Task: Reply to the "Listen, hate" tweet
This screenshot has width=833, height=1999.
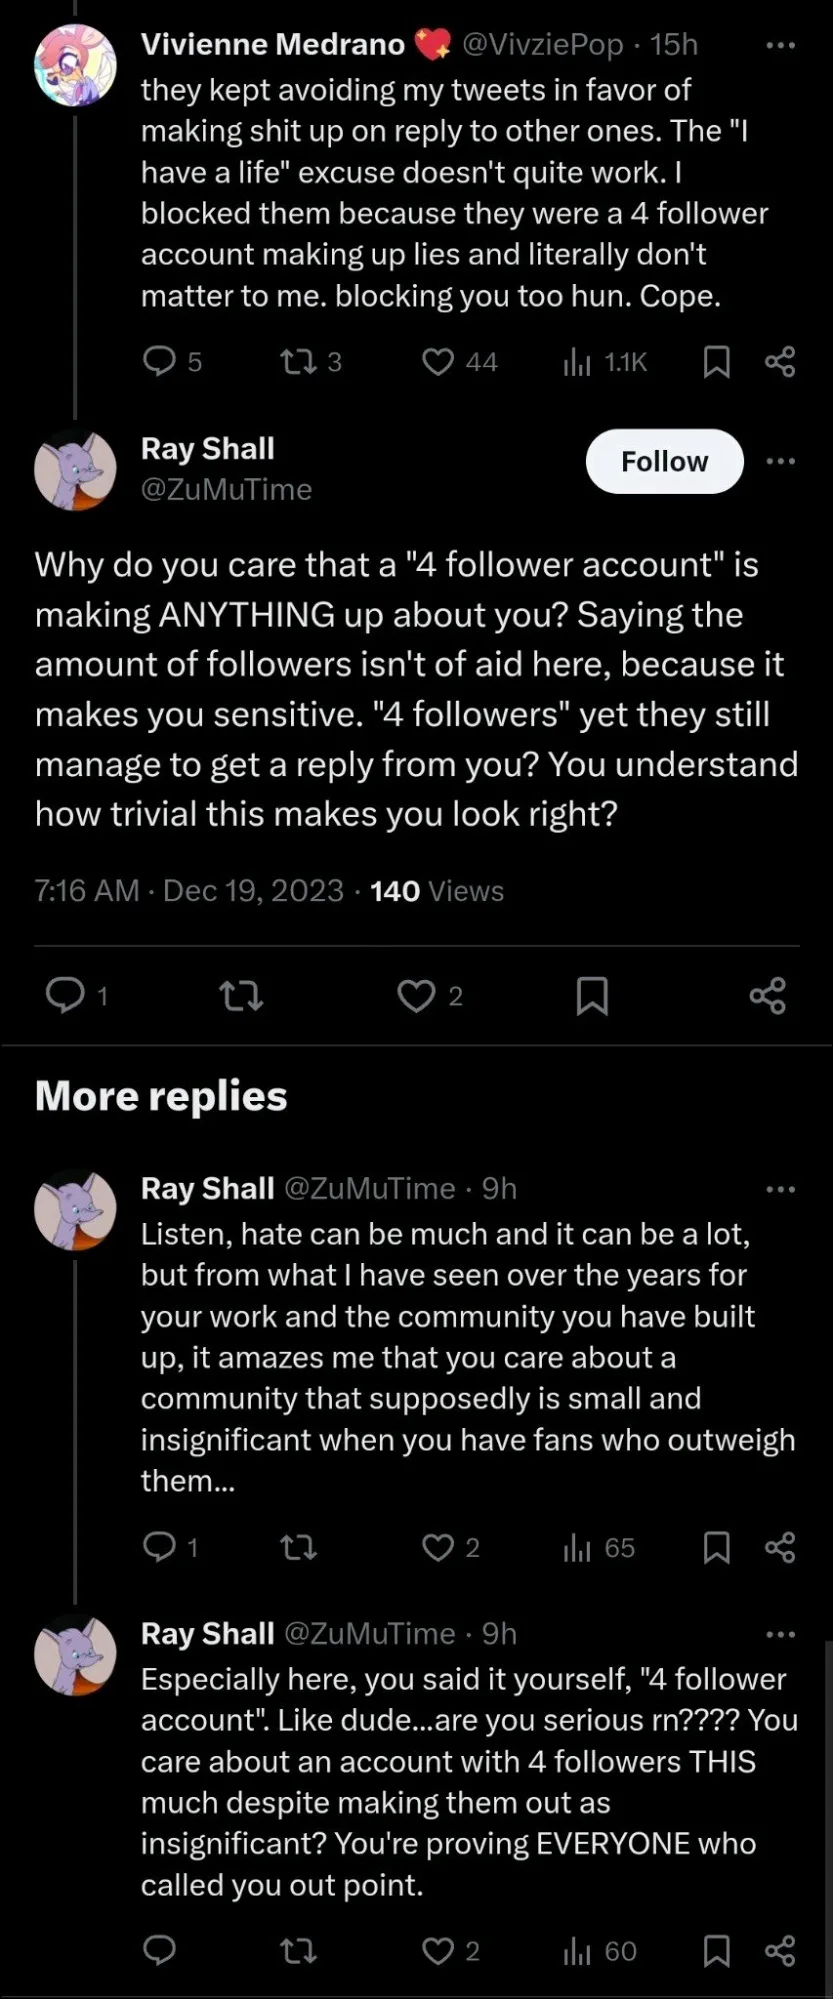Action: coord(159,1547)
